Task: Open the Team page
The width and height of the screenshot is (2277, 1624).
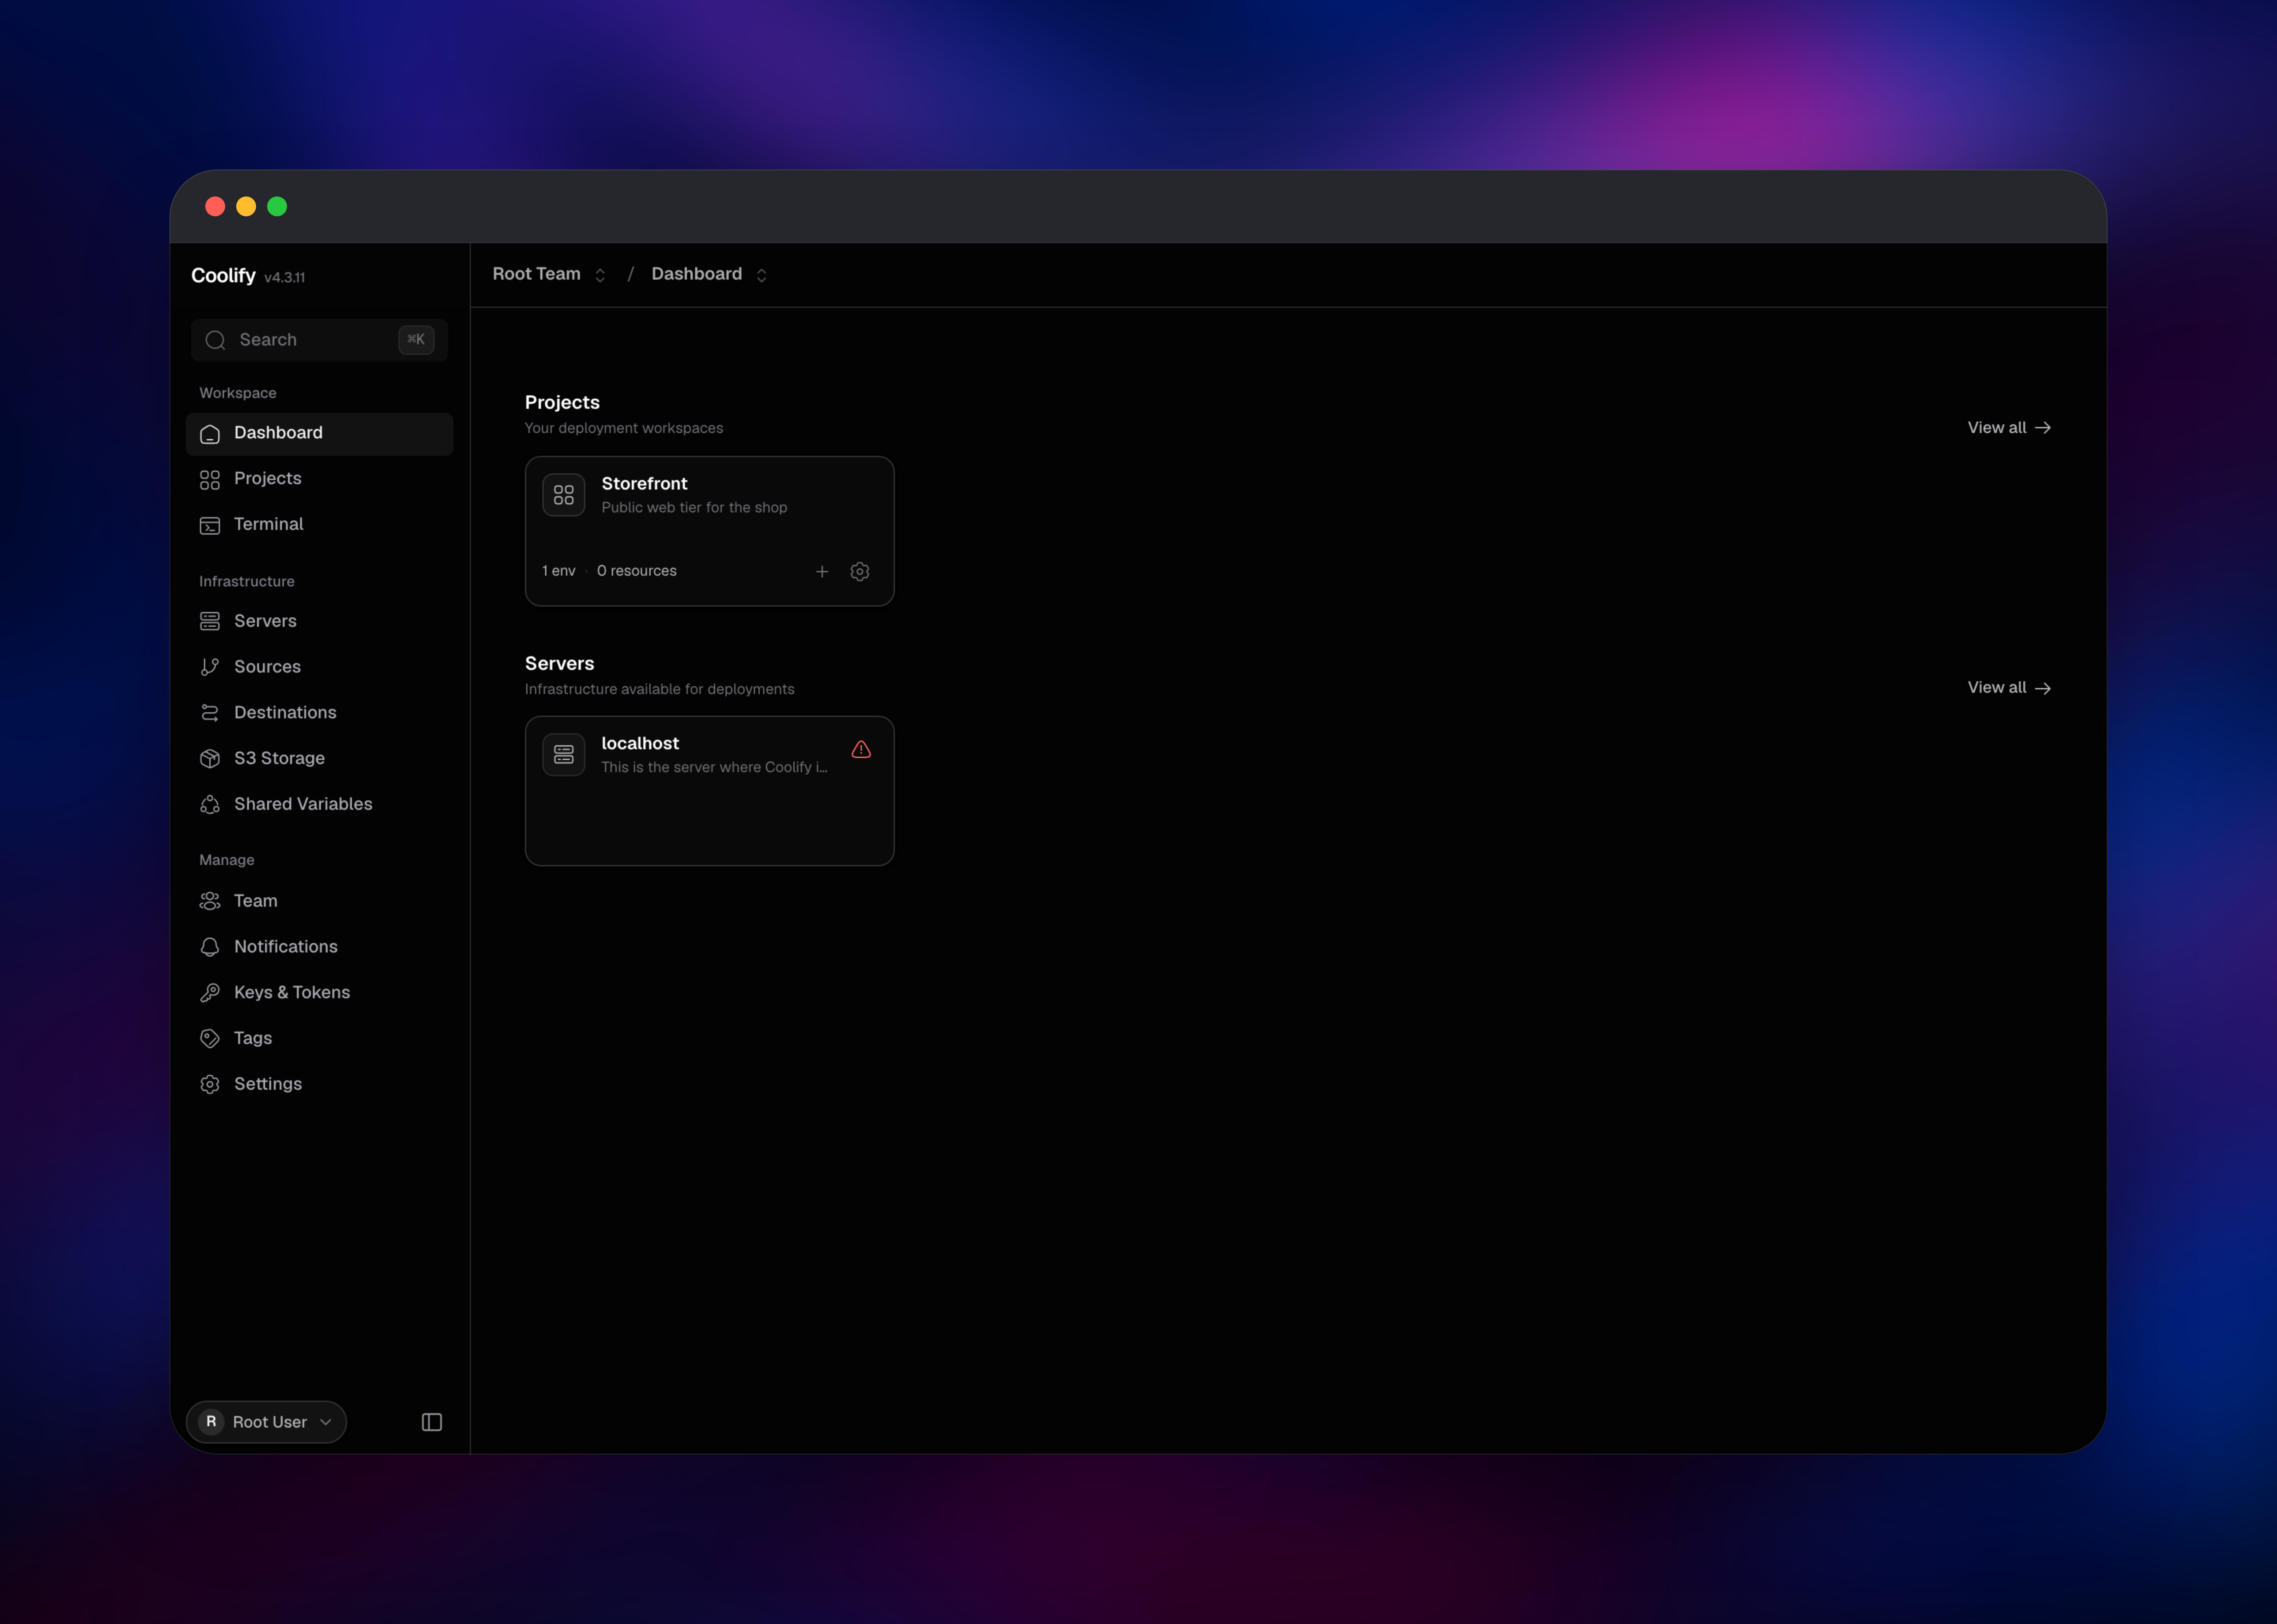Action: tap(320, 901)
